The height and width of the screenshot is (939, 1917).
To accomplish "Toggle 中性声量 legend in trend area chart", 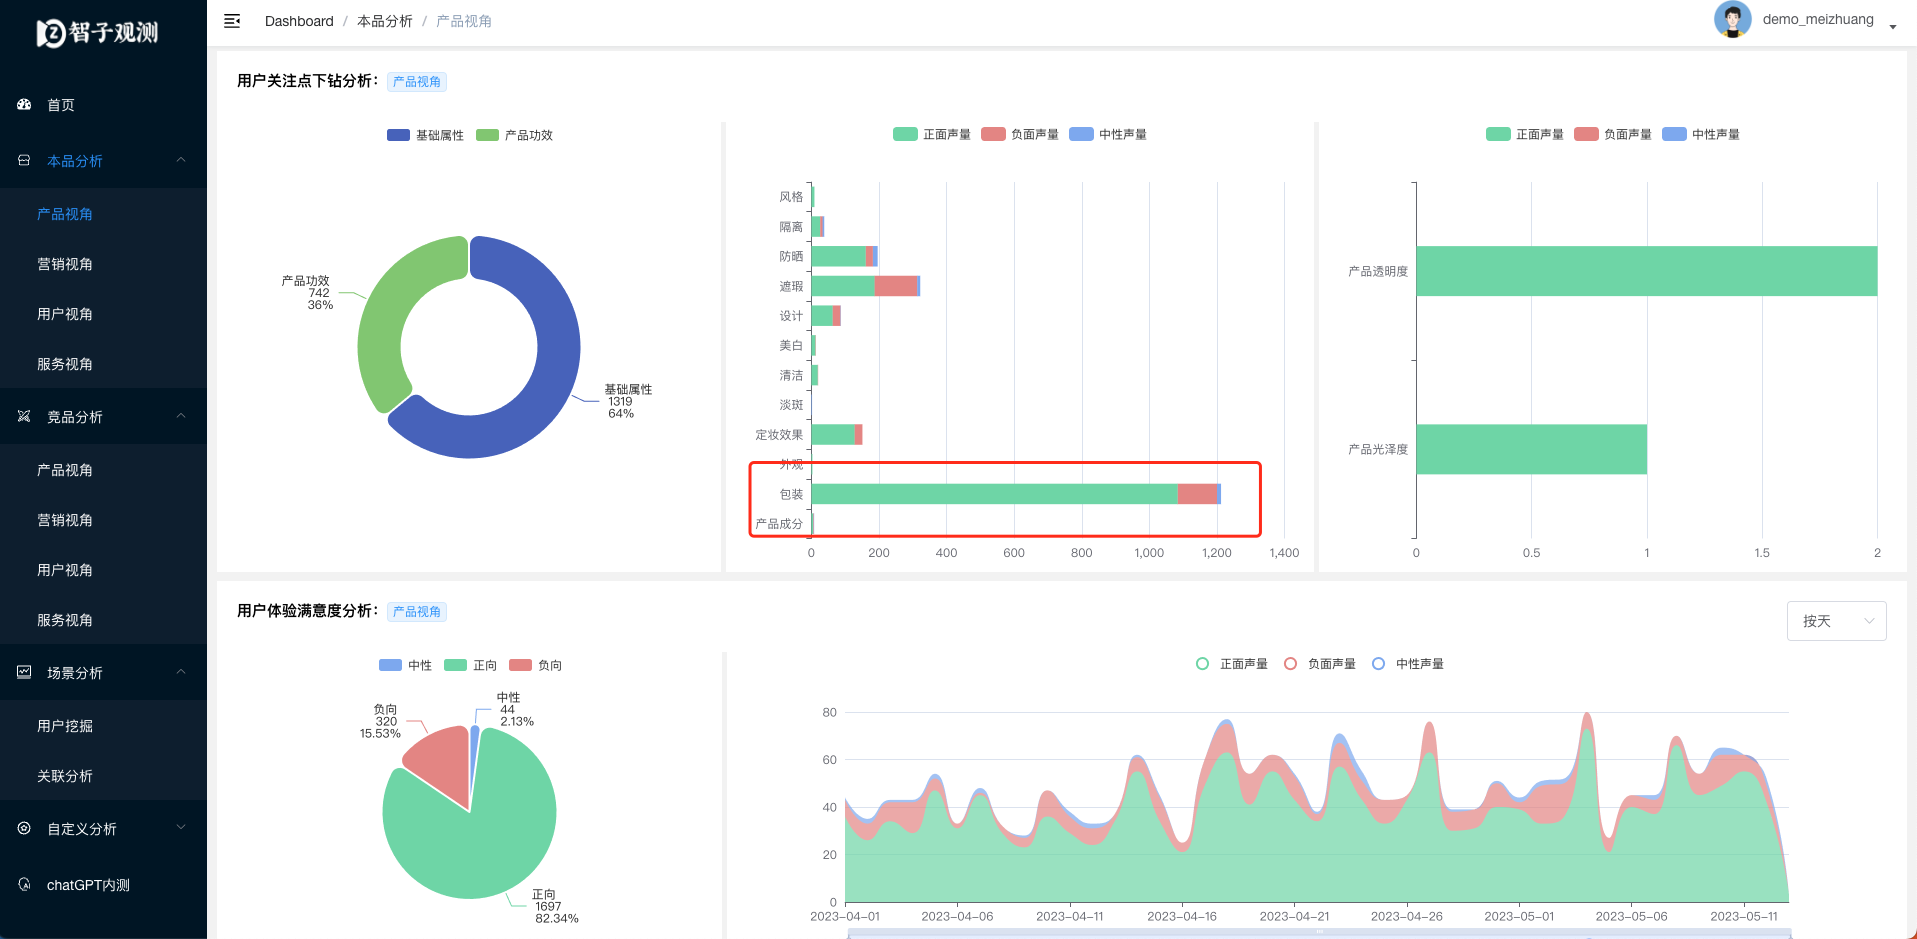I will (1408, 664).
